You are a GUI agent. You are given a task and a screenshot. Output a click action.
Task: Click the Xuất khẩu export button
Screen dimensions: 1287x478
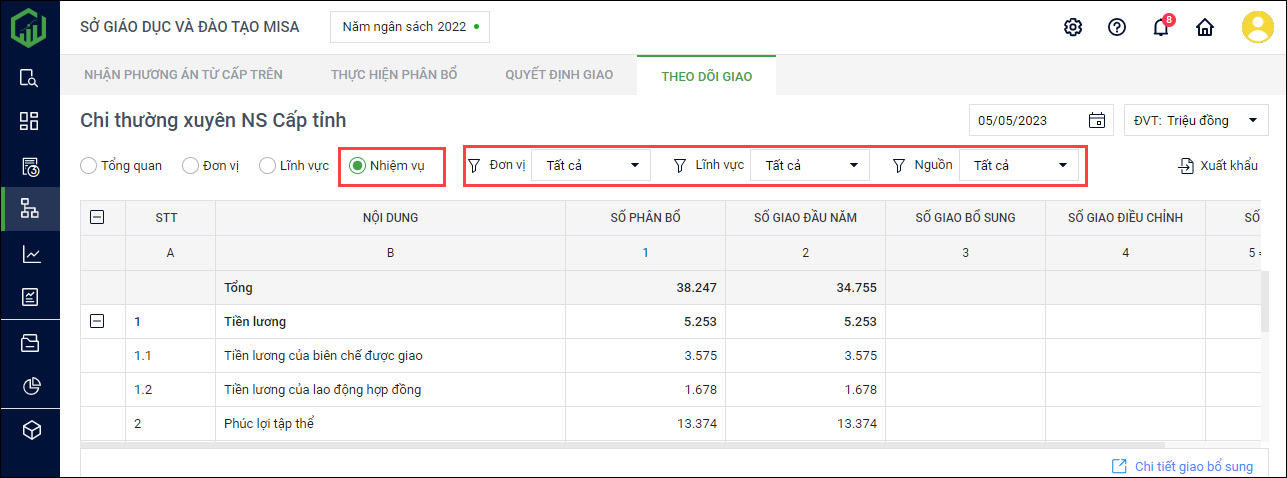(x=1217, y=166)
